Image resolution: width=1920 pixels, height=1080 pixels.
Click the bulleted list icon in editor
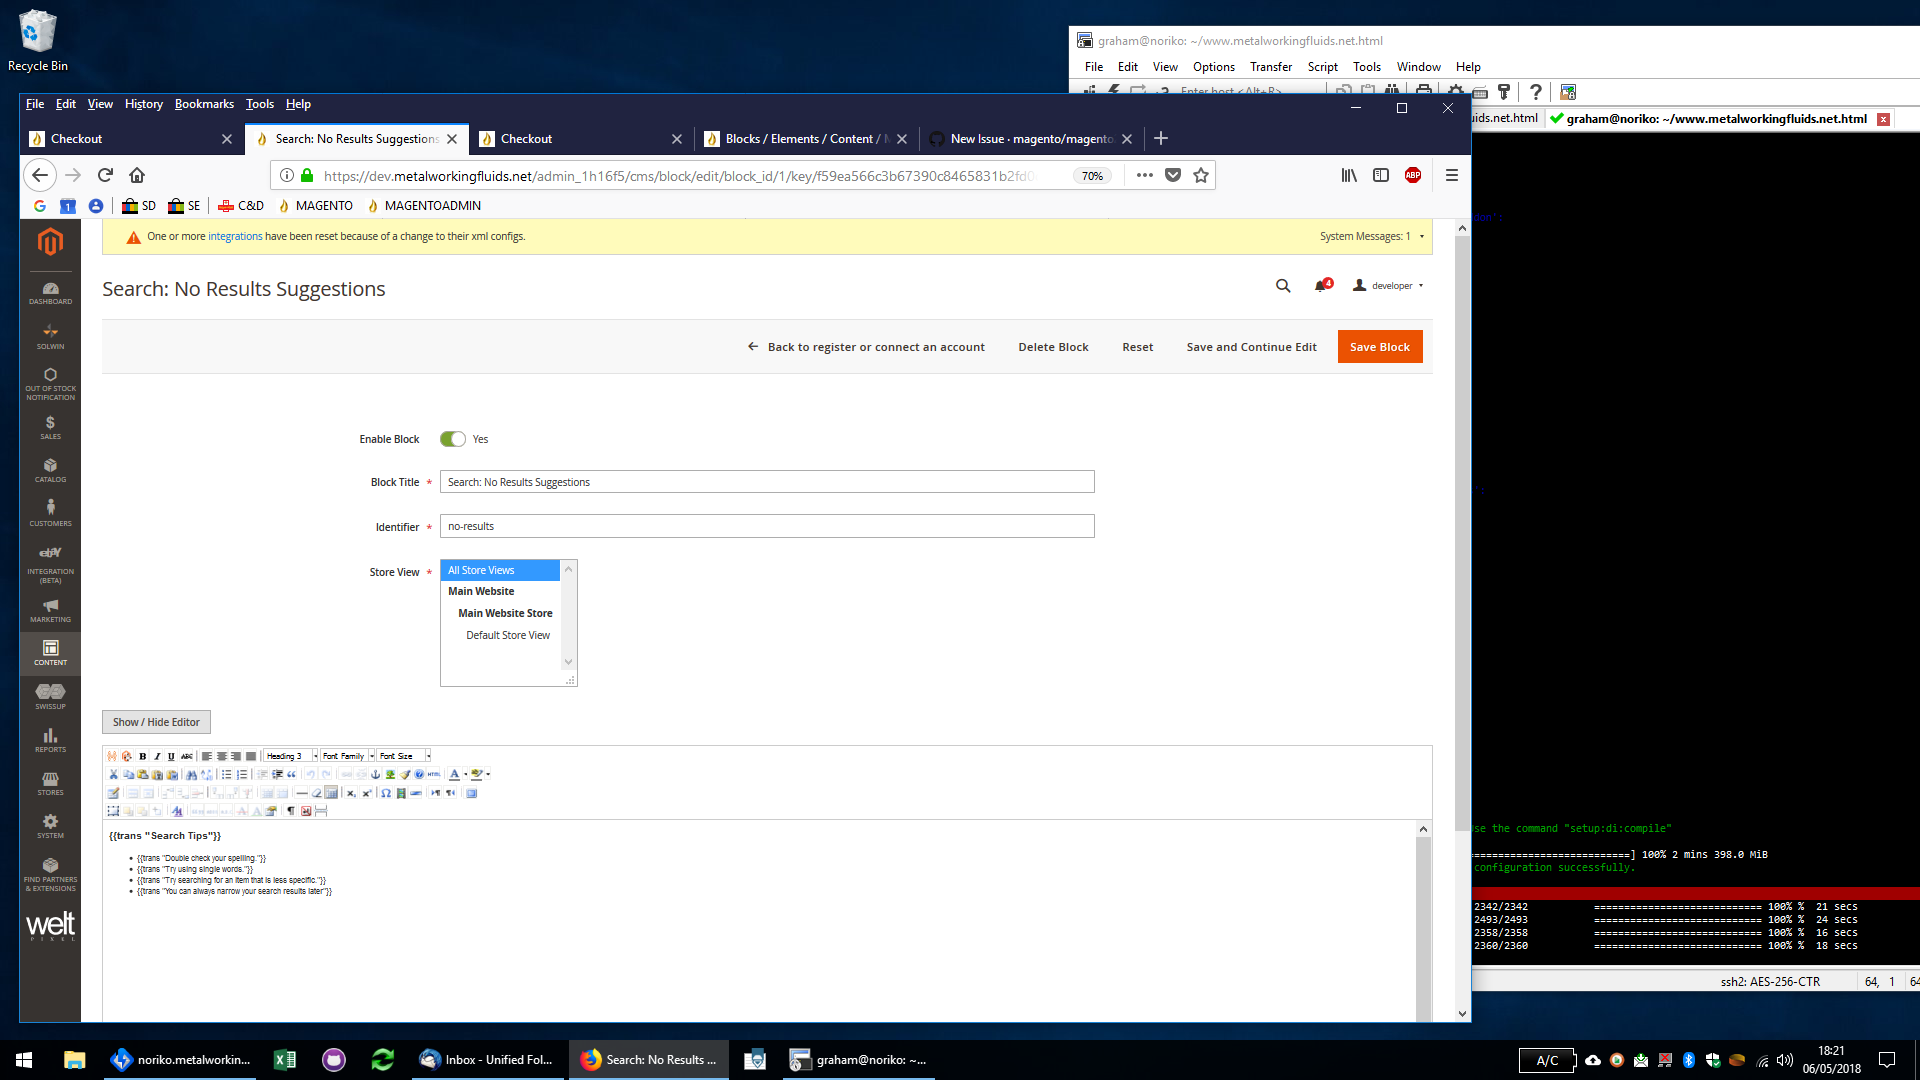[x=226, y=774]
